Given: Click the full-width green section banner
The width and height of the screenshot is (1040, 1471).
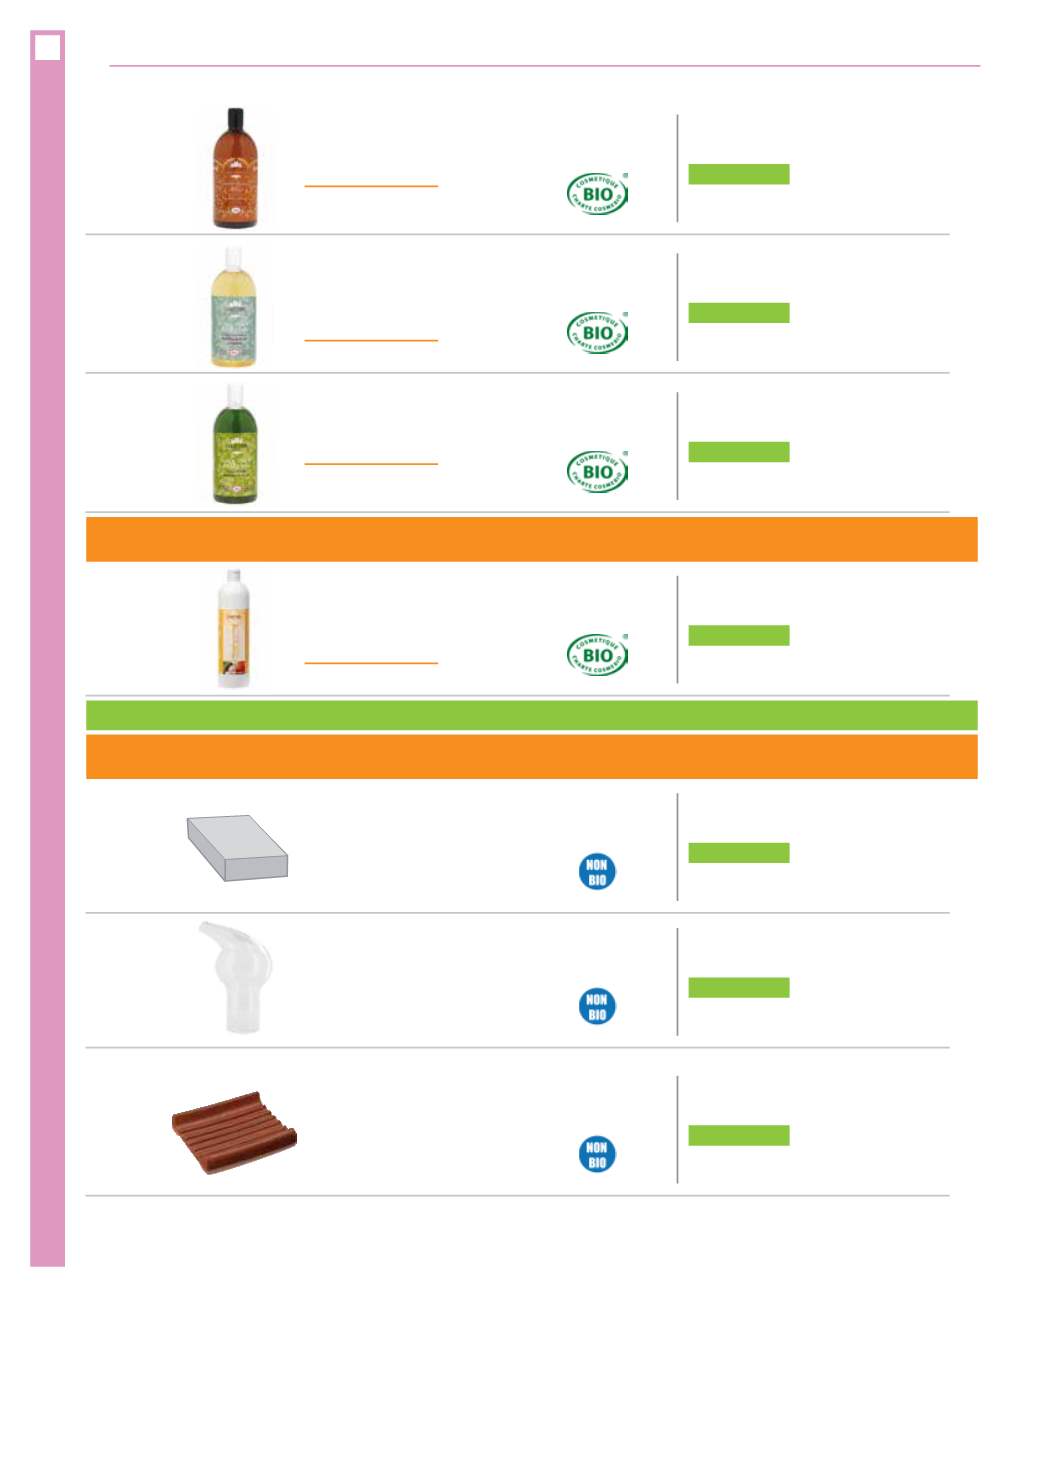Looking at the screenshot, I should (531, 715).
